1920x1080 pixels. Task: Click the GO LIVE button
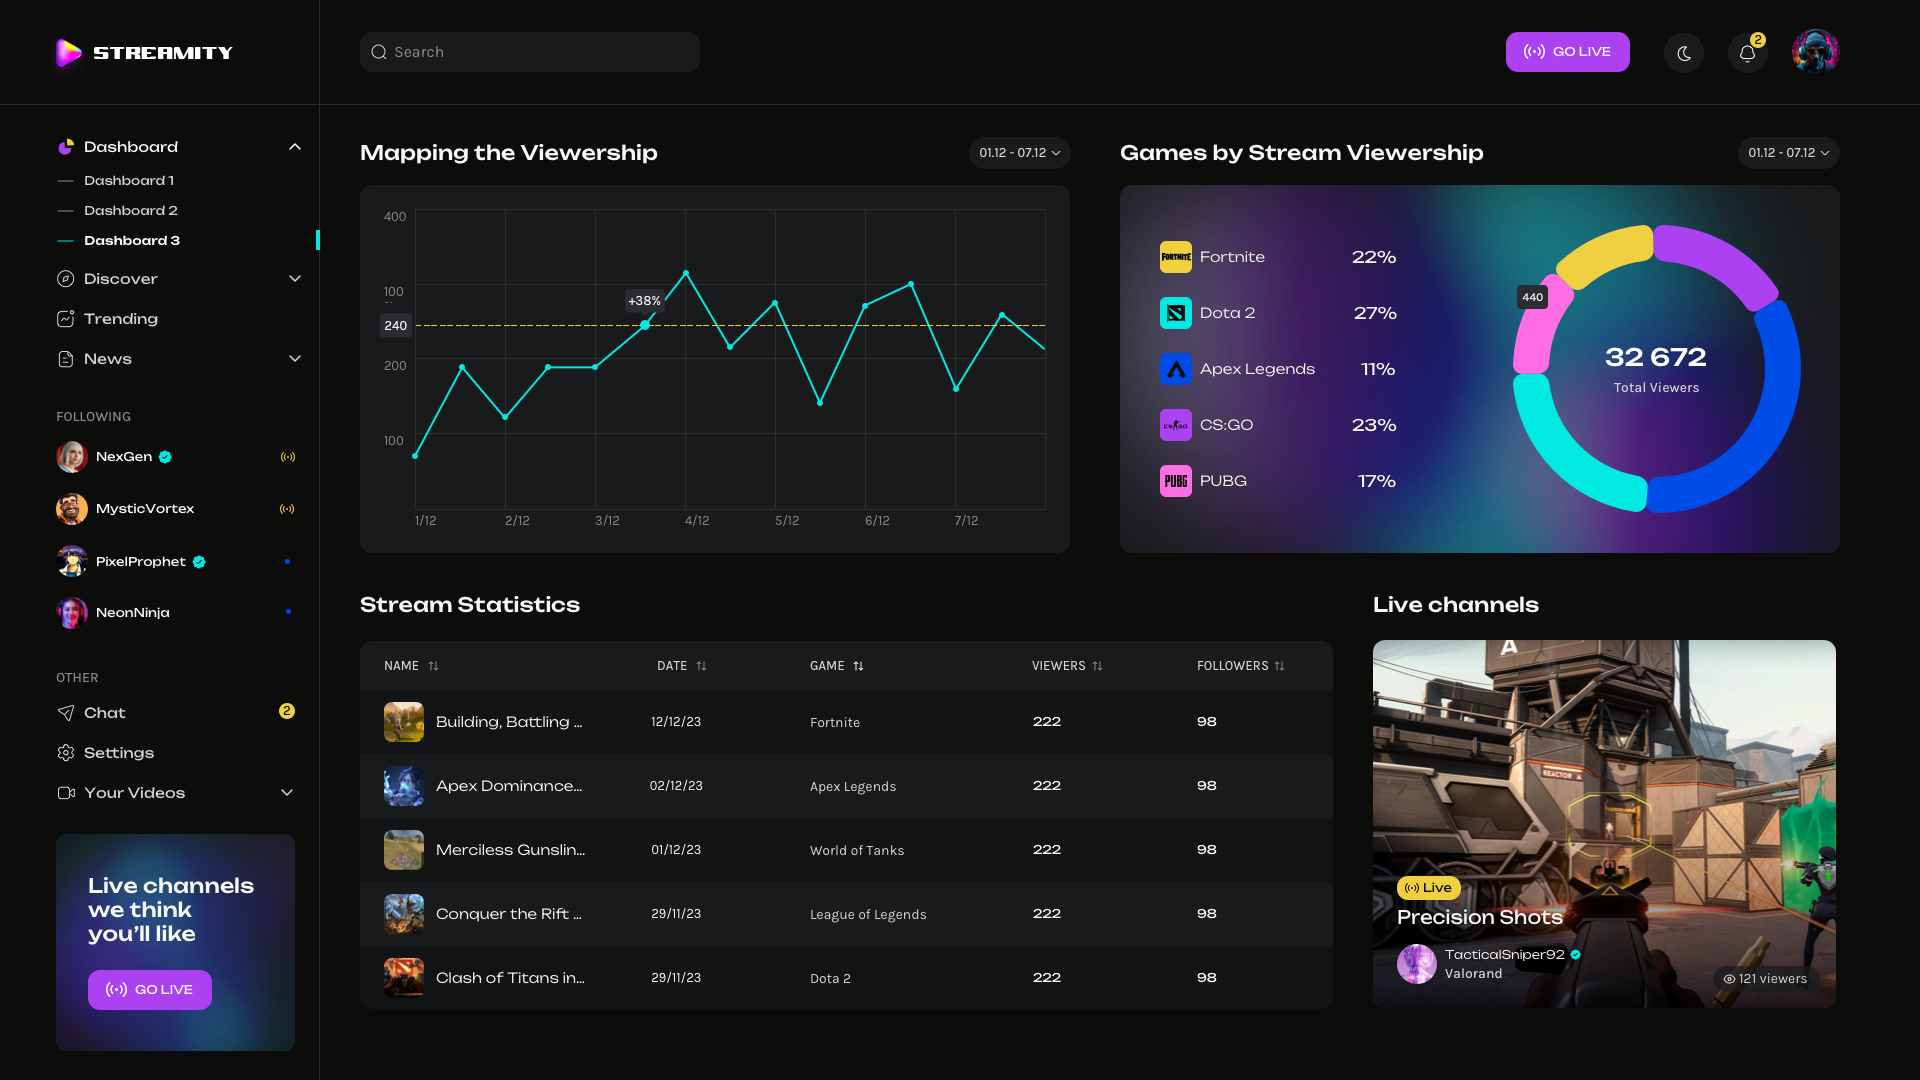1567,52
